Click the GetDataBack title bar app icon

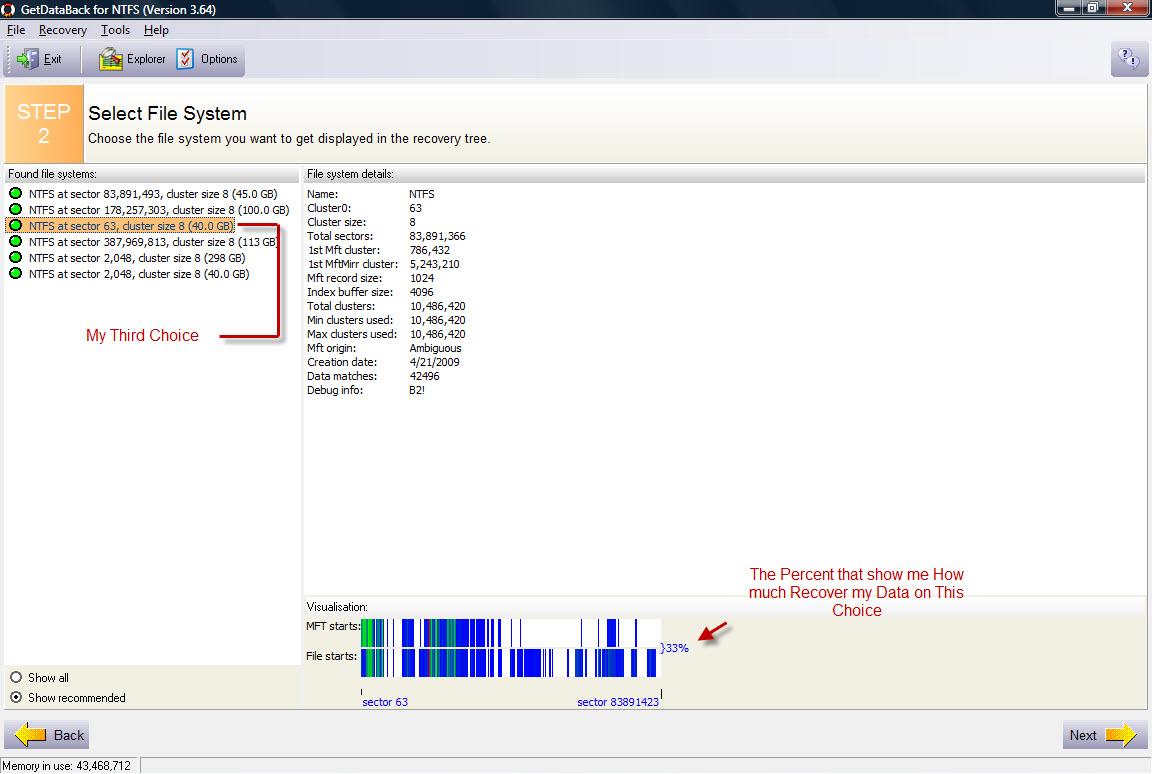8,10
